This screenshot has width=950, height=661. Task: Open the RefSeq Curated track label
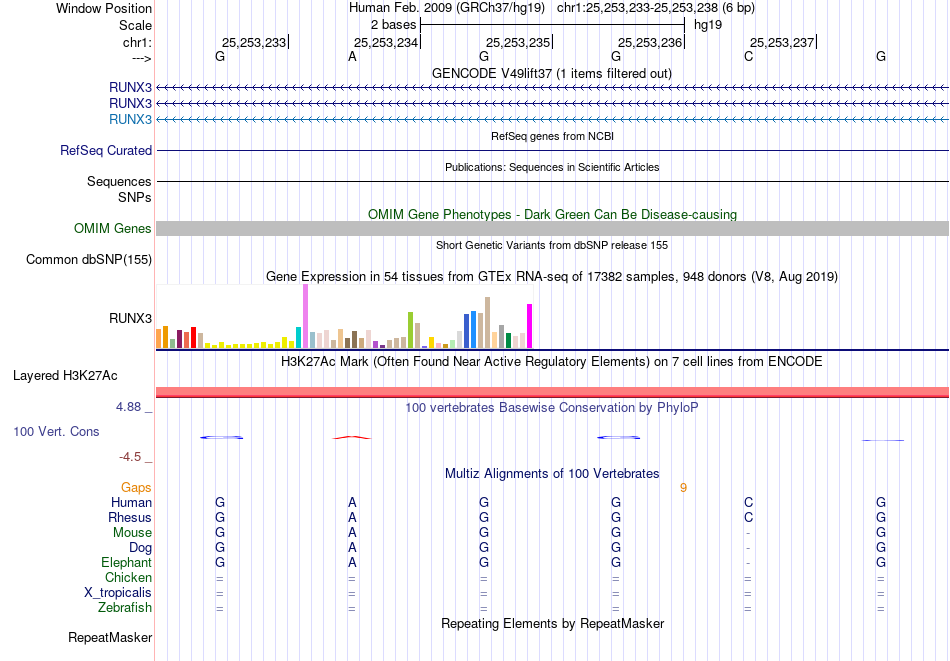pyautogui.click(x=106, y=150)
